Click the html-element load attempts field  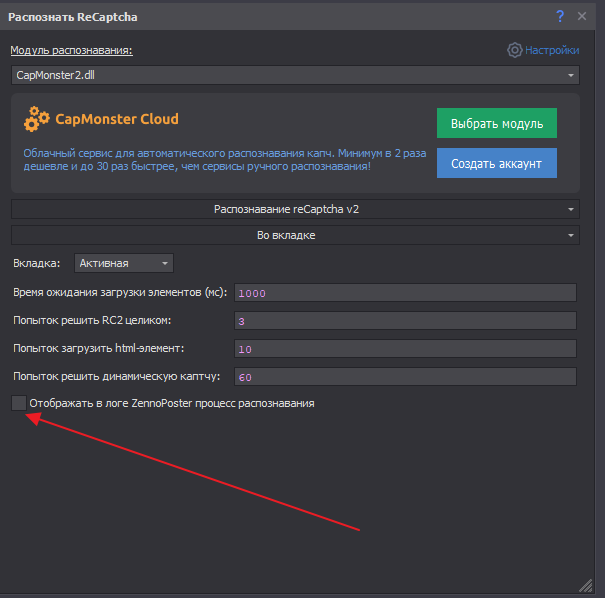click(x=405, y=349)
